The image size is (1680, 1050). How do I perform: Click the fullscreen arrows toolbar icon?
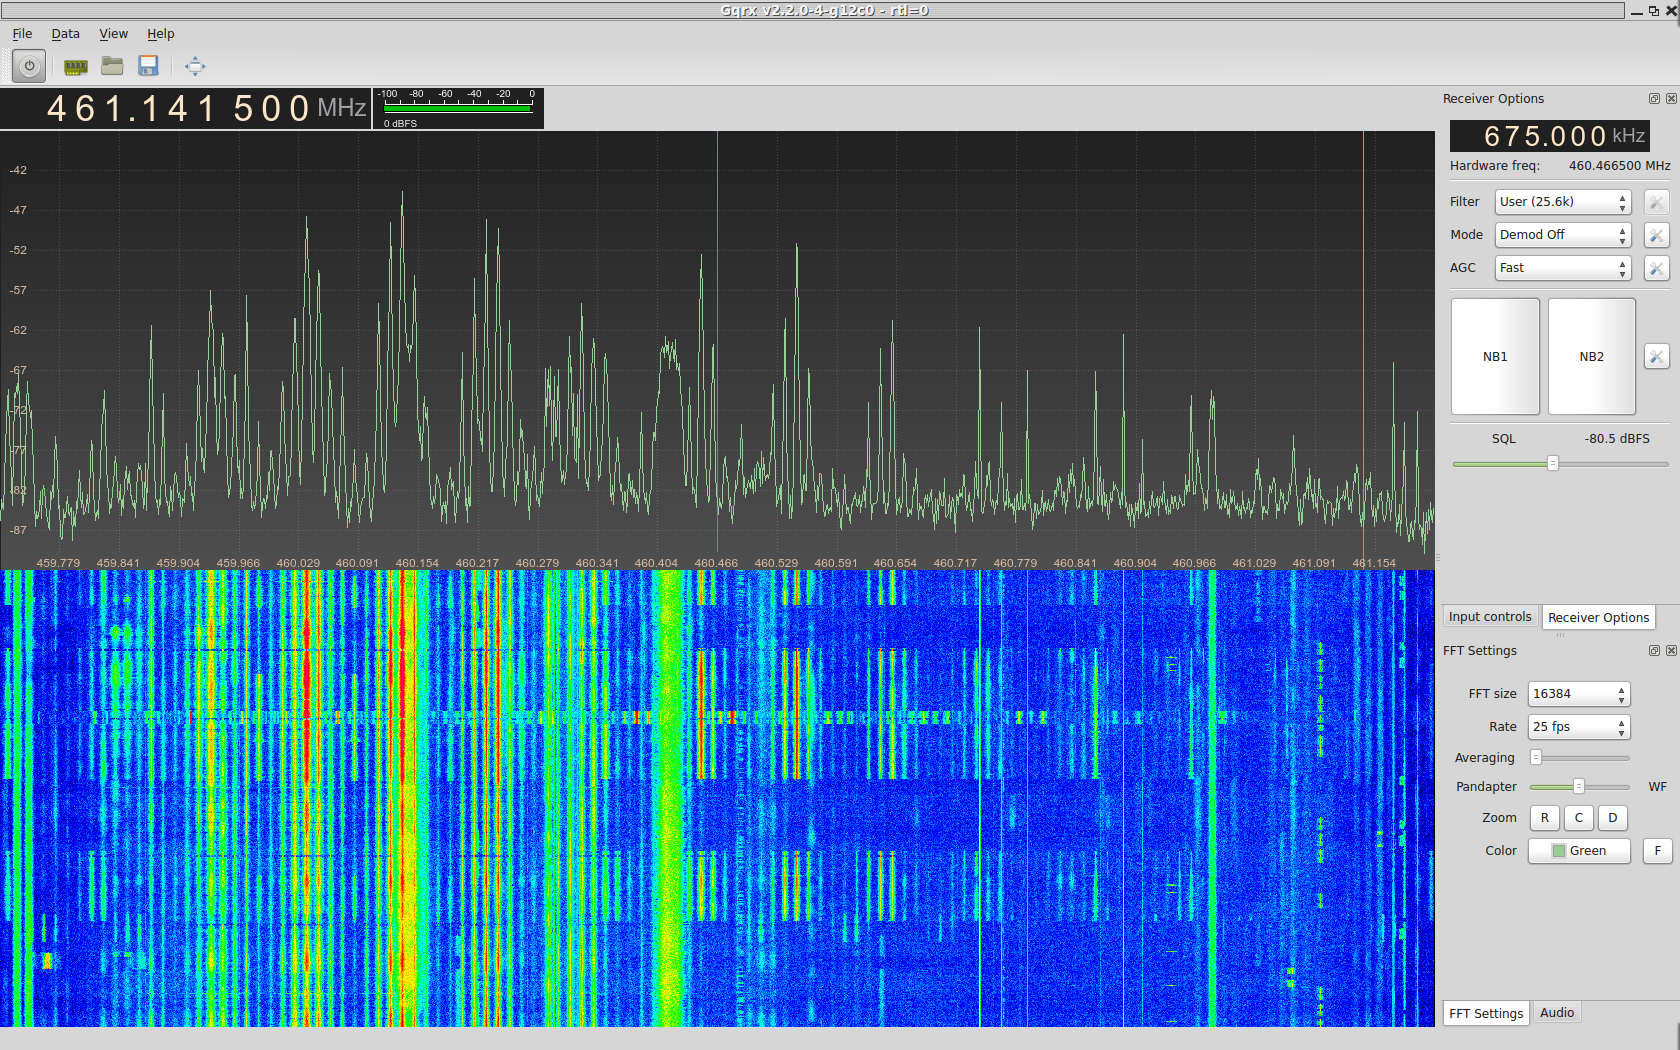(x=195, y=67)
